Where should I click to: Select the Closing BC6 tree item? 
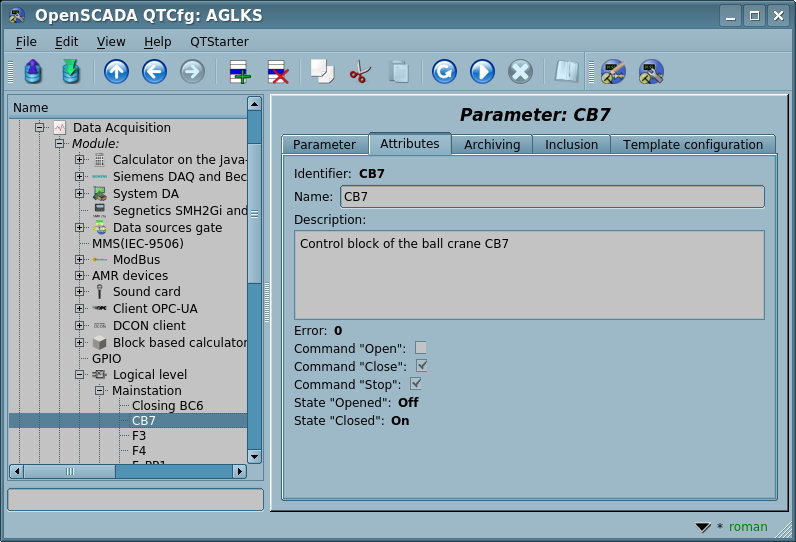pos(167,406)
